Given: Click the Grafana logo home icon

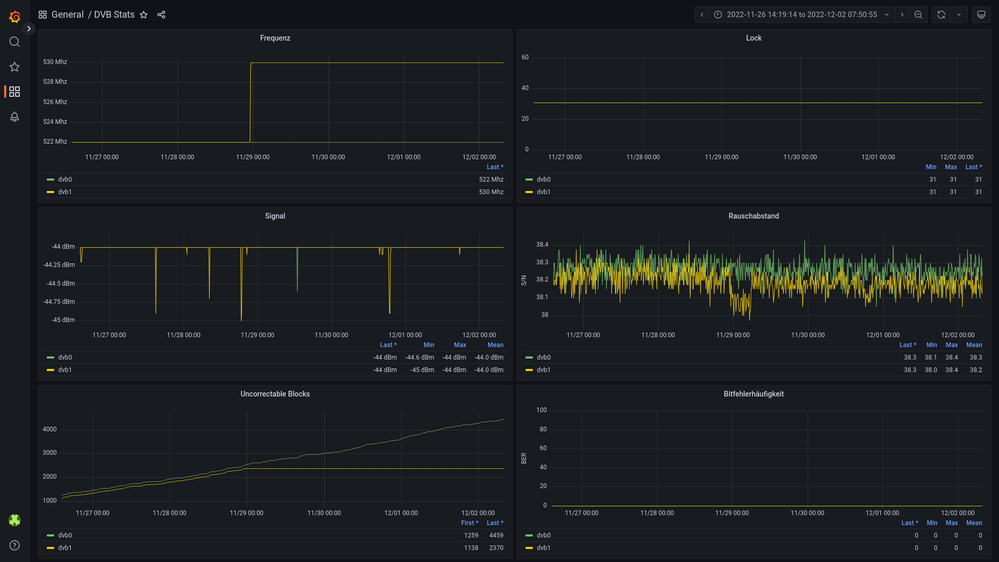Looking at the screenshot, I should (x=14, y=15).
